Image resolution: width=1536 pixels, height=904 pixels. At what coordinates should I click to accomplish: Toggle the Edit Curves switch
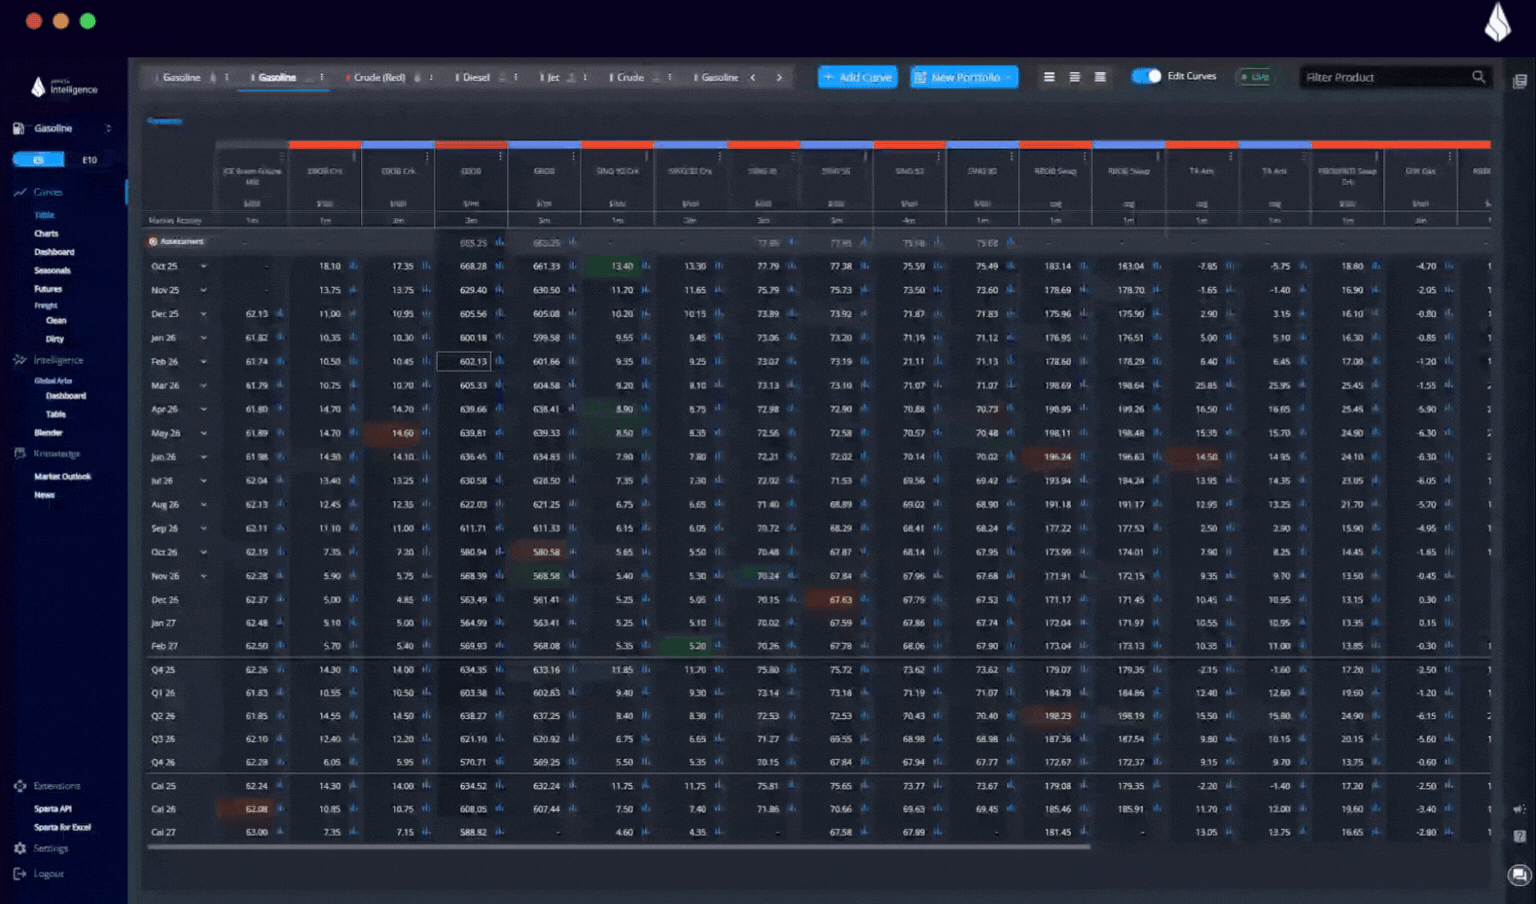pyautogui.click(x=1146, y=77)
